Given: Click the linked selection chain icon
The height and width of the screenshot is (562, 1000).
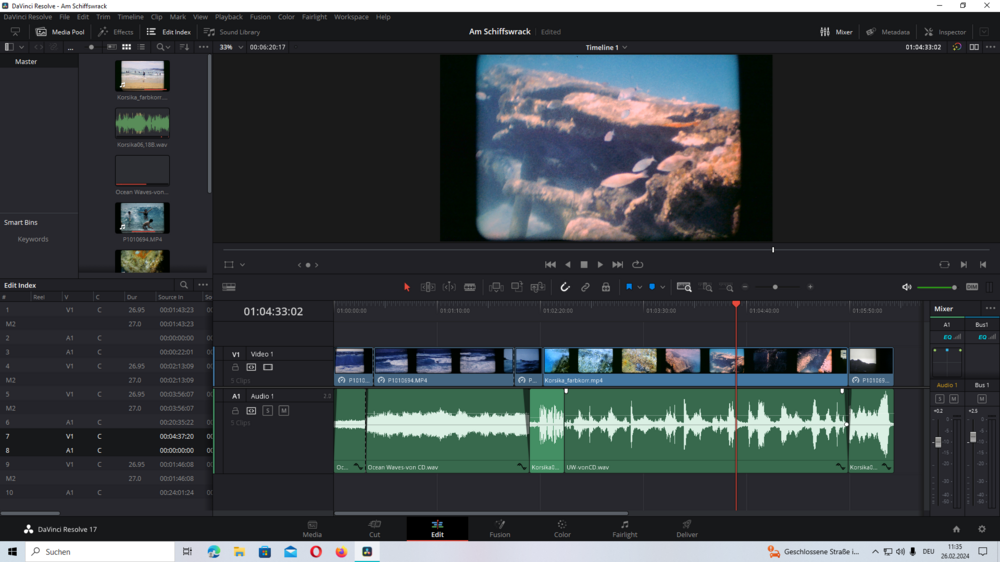Looking at the screenshot, I should 585,287.
